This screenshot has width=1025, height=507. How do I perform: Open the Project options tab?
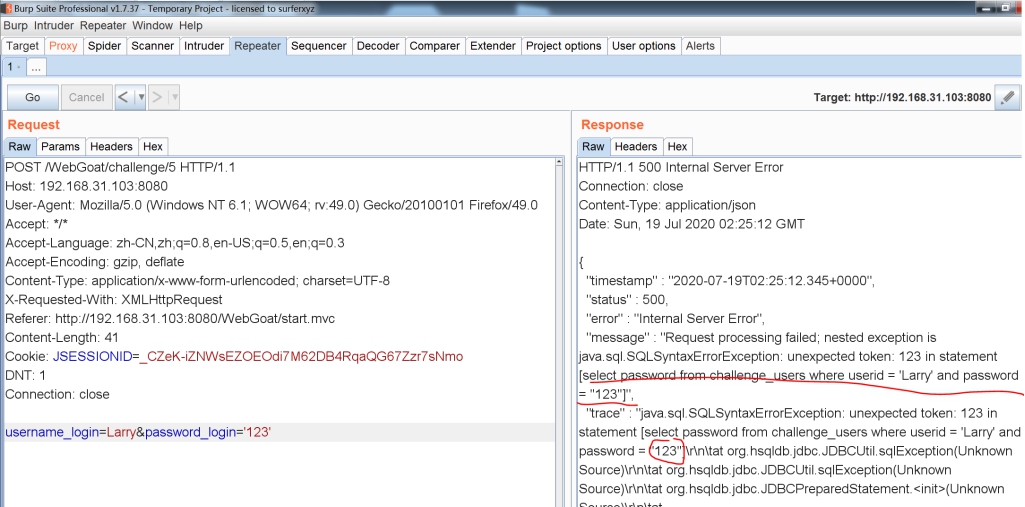point(563,46)
